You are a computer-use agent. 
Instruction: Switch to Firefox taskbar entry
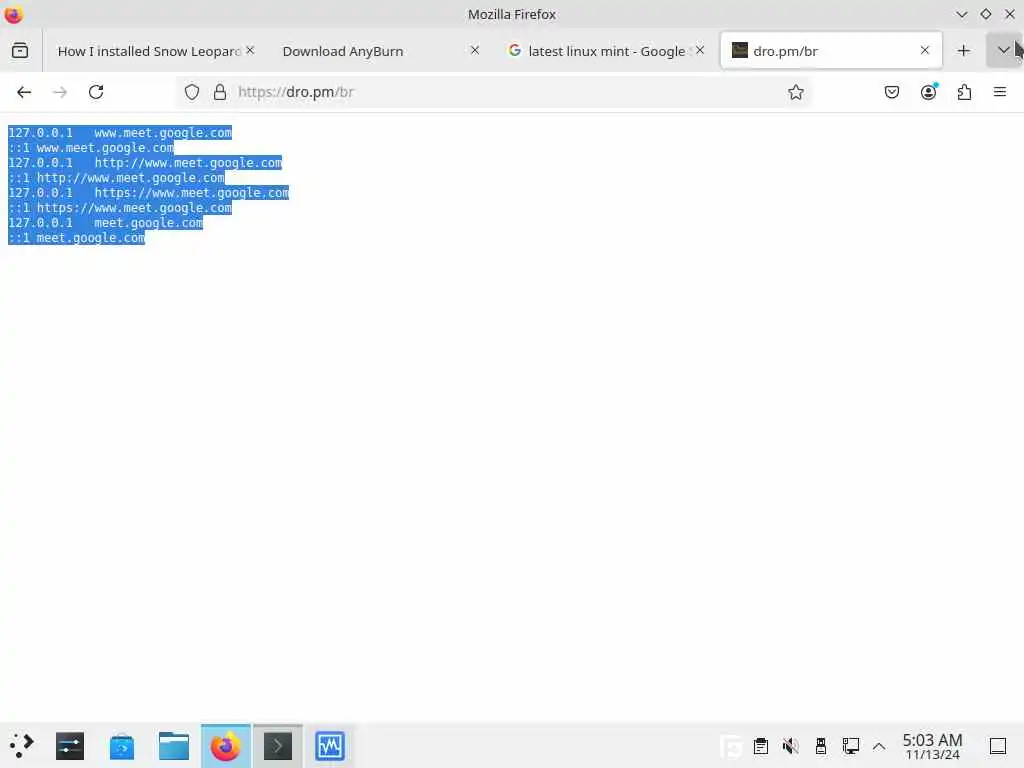[x=225, y=746]
